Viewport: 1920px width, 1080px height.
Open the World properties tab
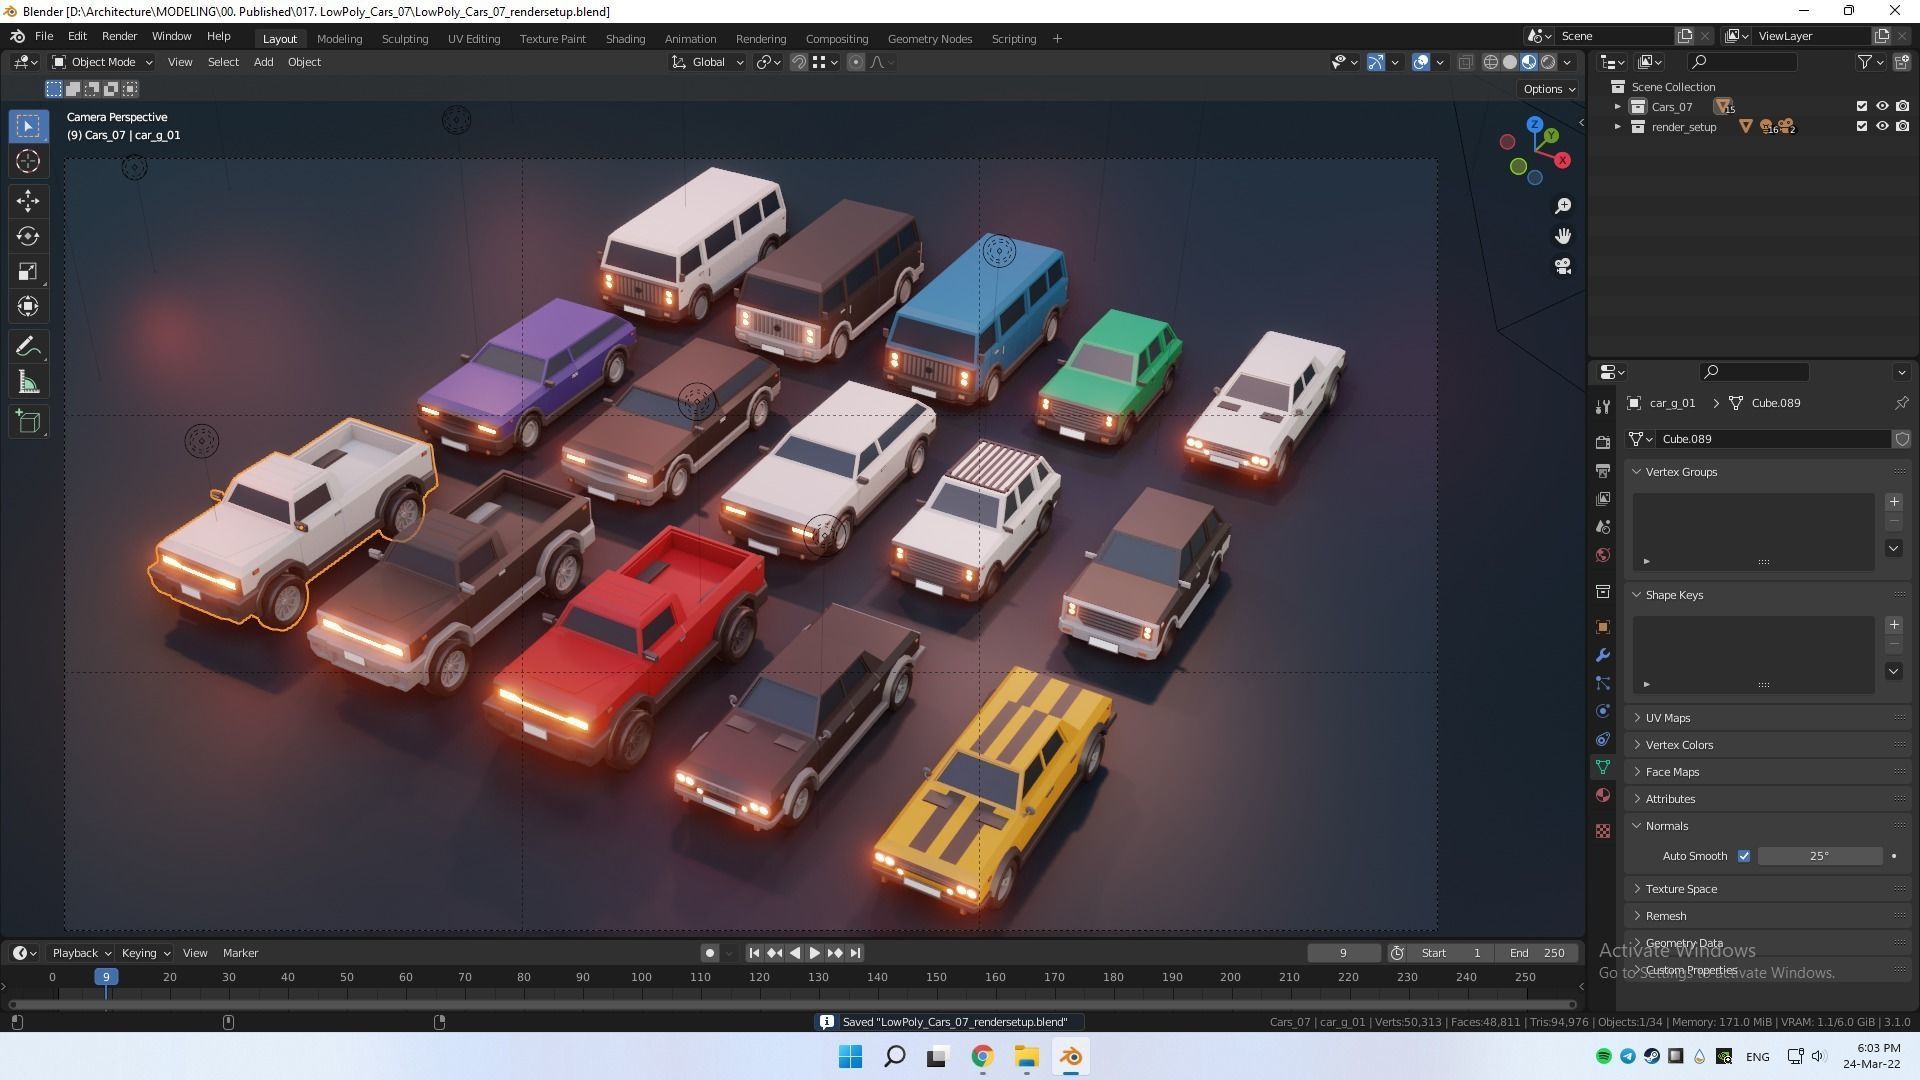point(1603,555)
